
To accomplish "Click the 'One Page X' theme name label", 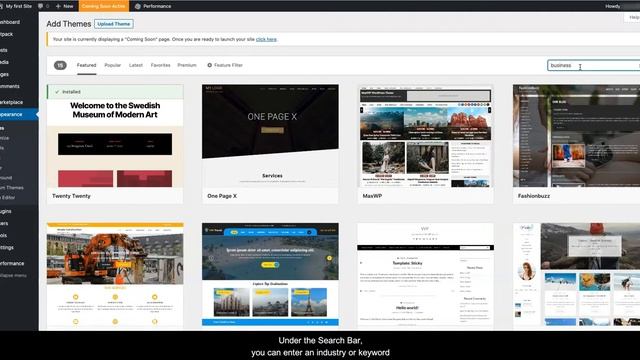I will click(x=222, y=196).
